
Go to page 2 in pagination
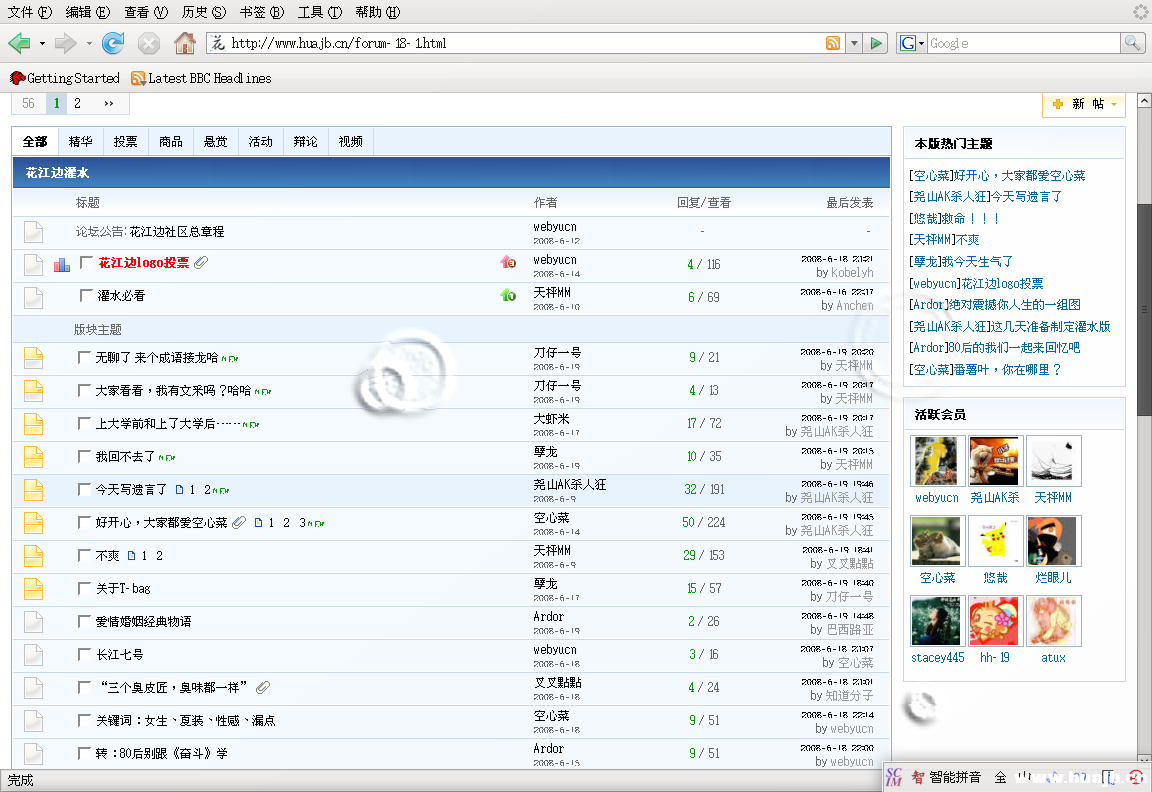pos(77,103)
